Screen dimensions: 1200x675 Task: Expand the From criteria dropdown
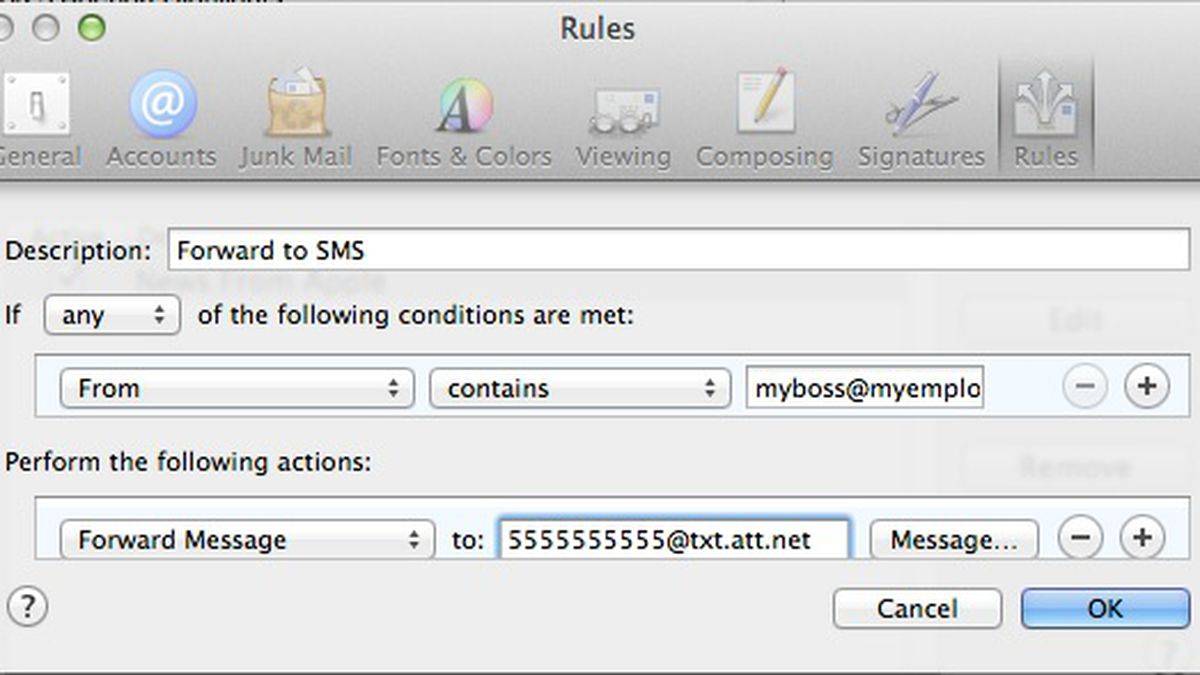pyautogui.click(x=237, y=389)
